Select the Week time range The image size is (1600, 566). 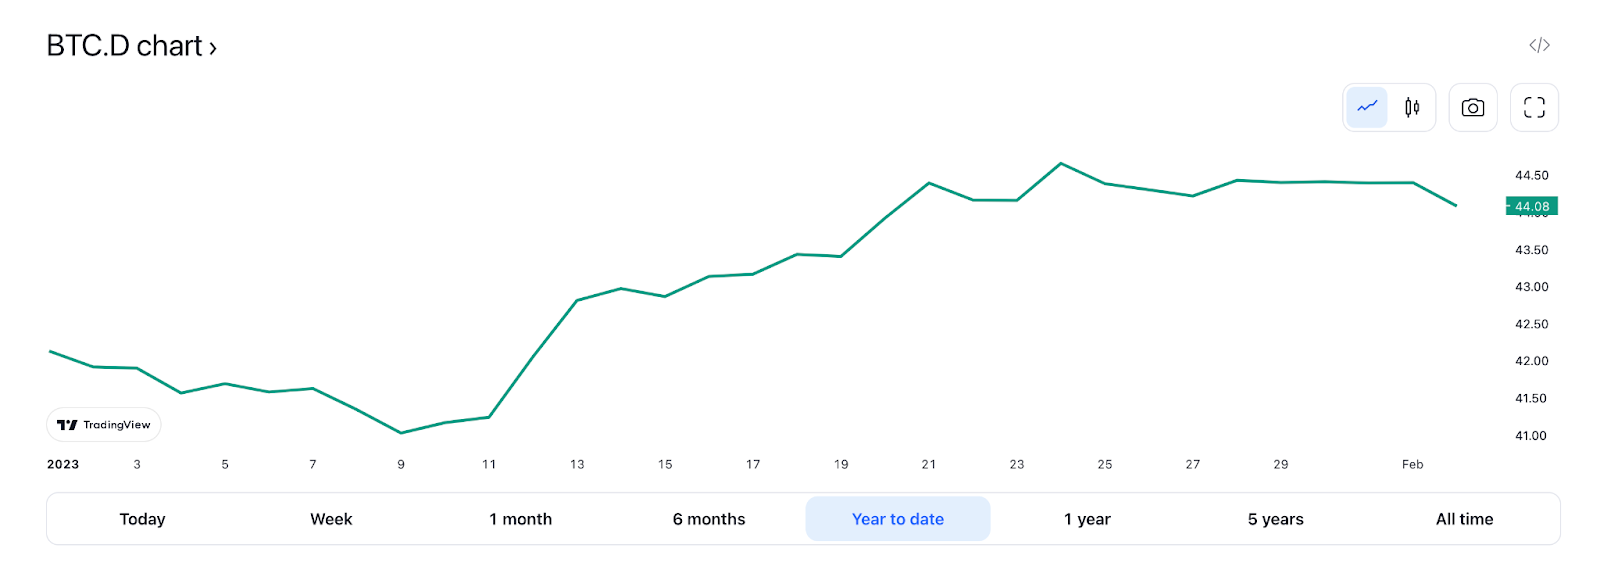click(x=331, y=519)
